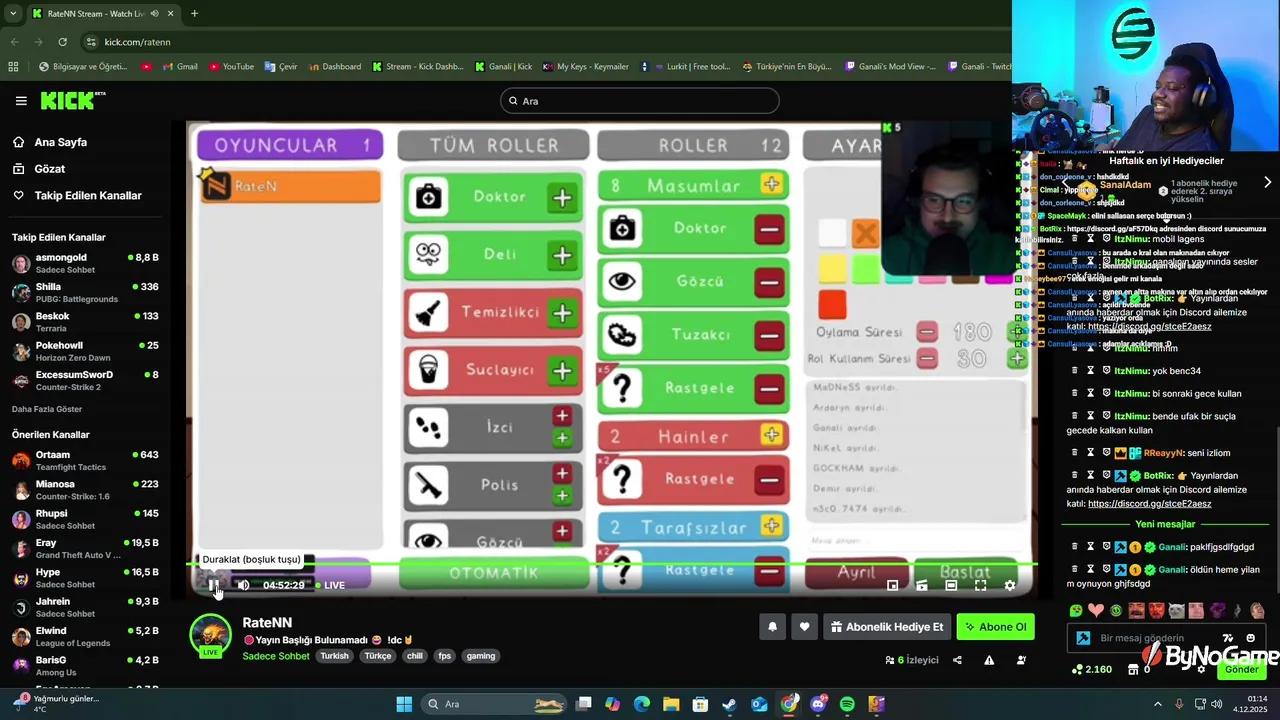1280x720 pixels.
Task: Send the chat message with Gönder
Action: pyautogui.click(x=1242, y=669)
